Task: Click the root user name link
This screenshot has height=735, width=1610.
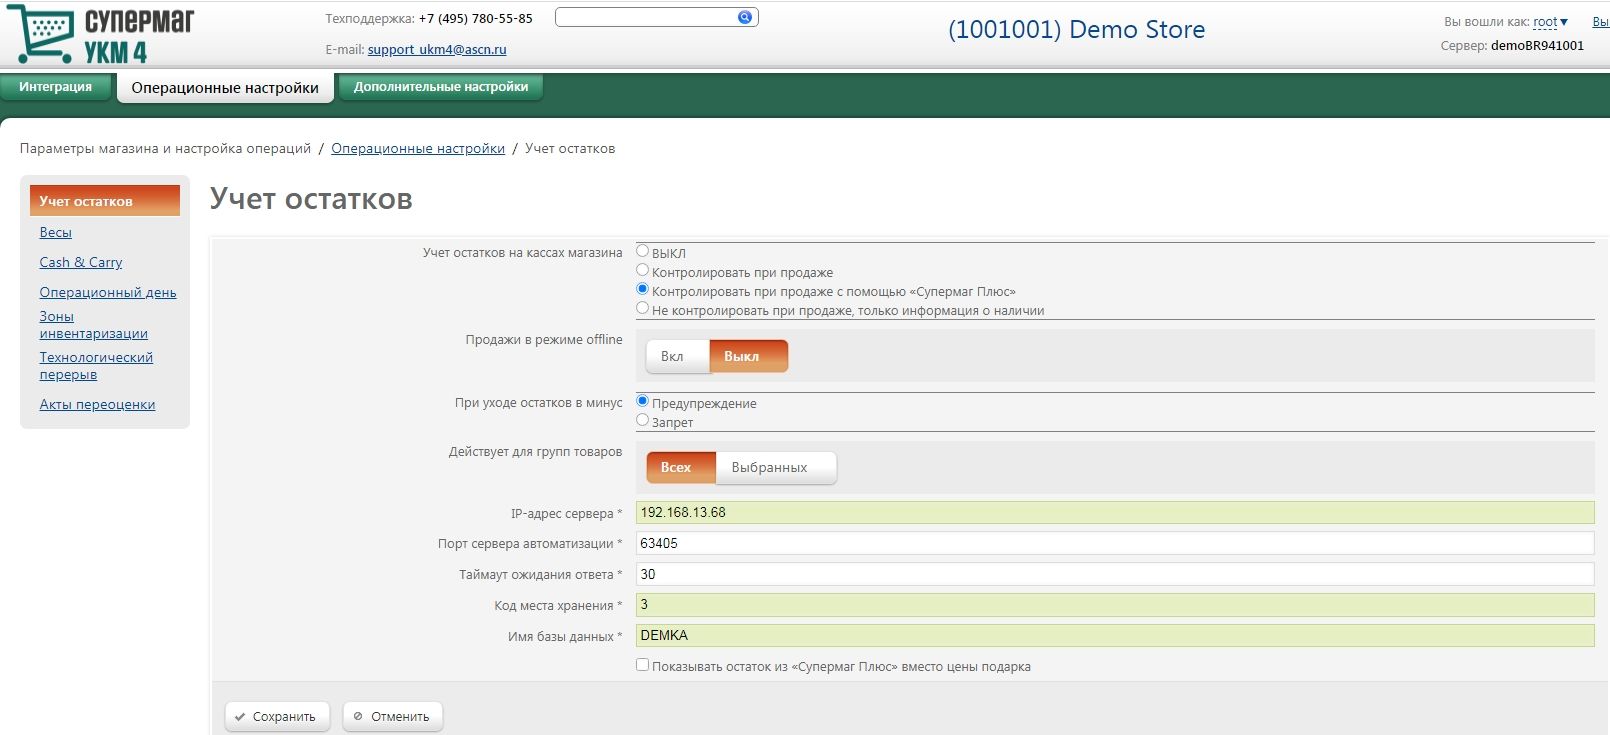Action: click(x=1545, y=22)
